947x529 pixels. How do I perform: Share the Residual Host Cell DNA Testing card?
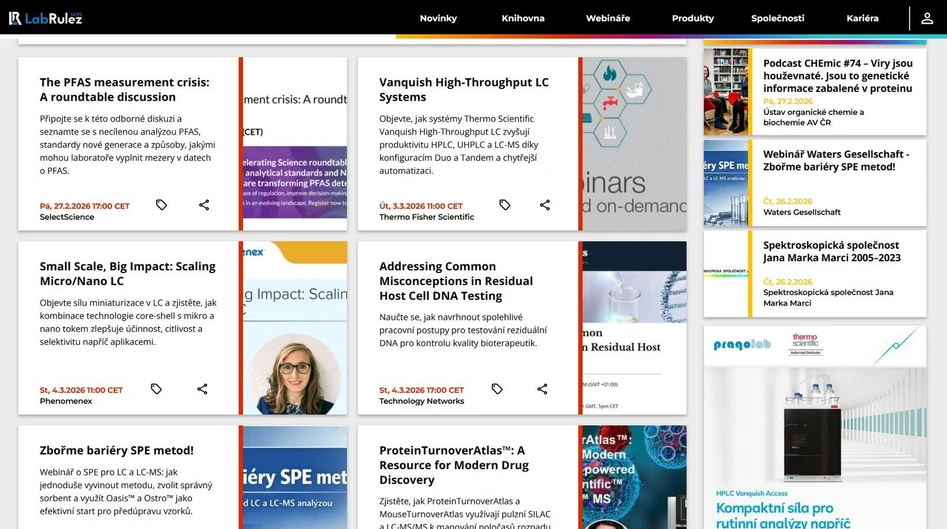click(x=542, y=389)
